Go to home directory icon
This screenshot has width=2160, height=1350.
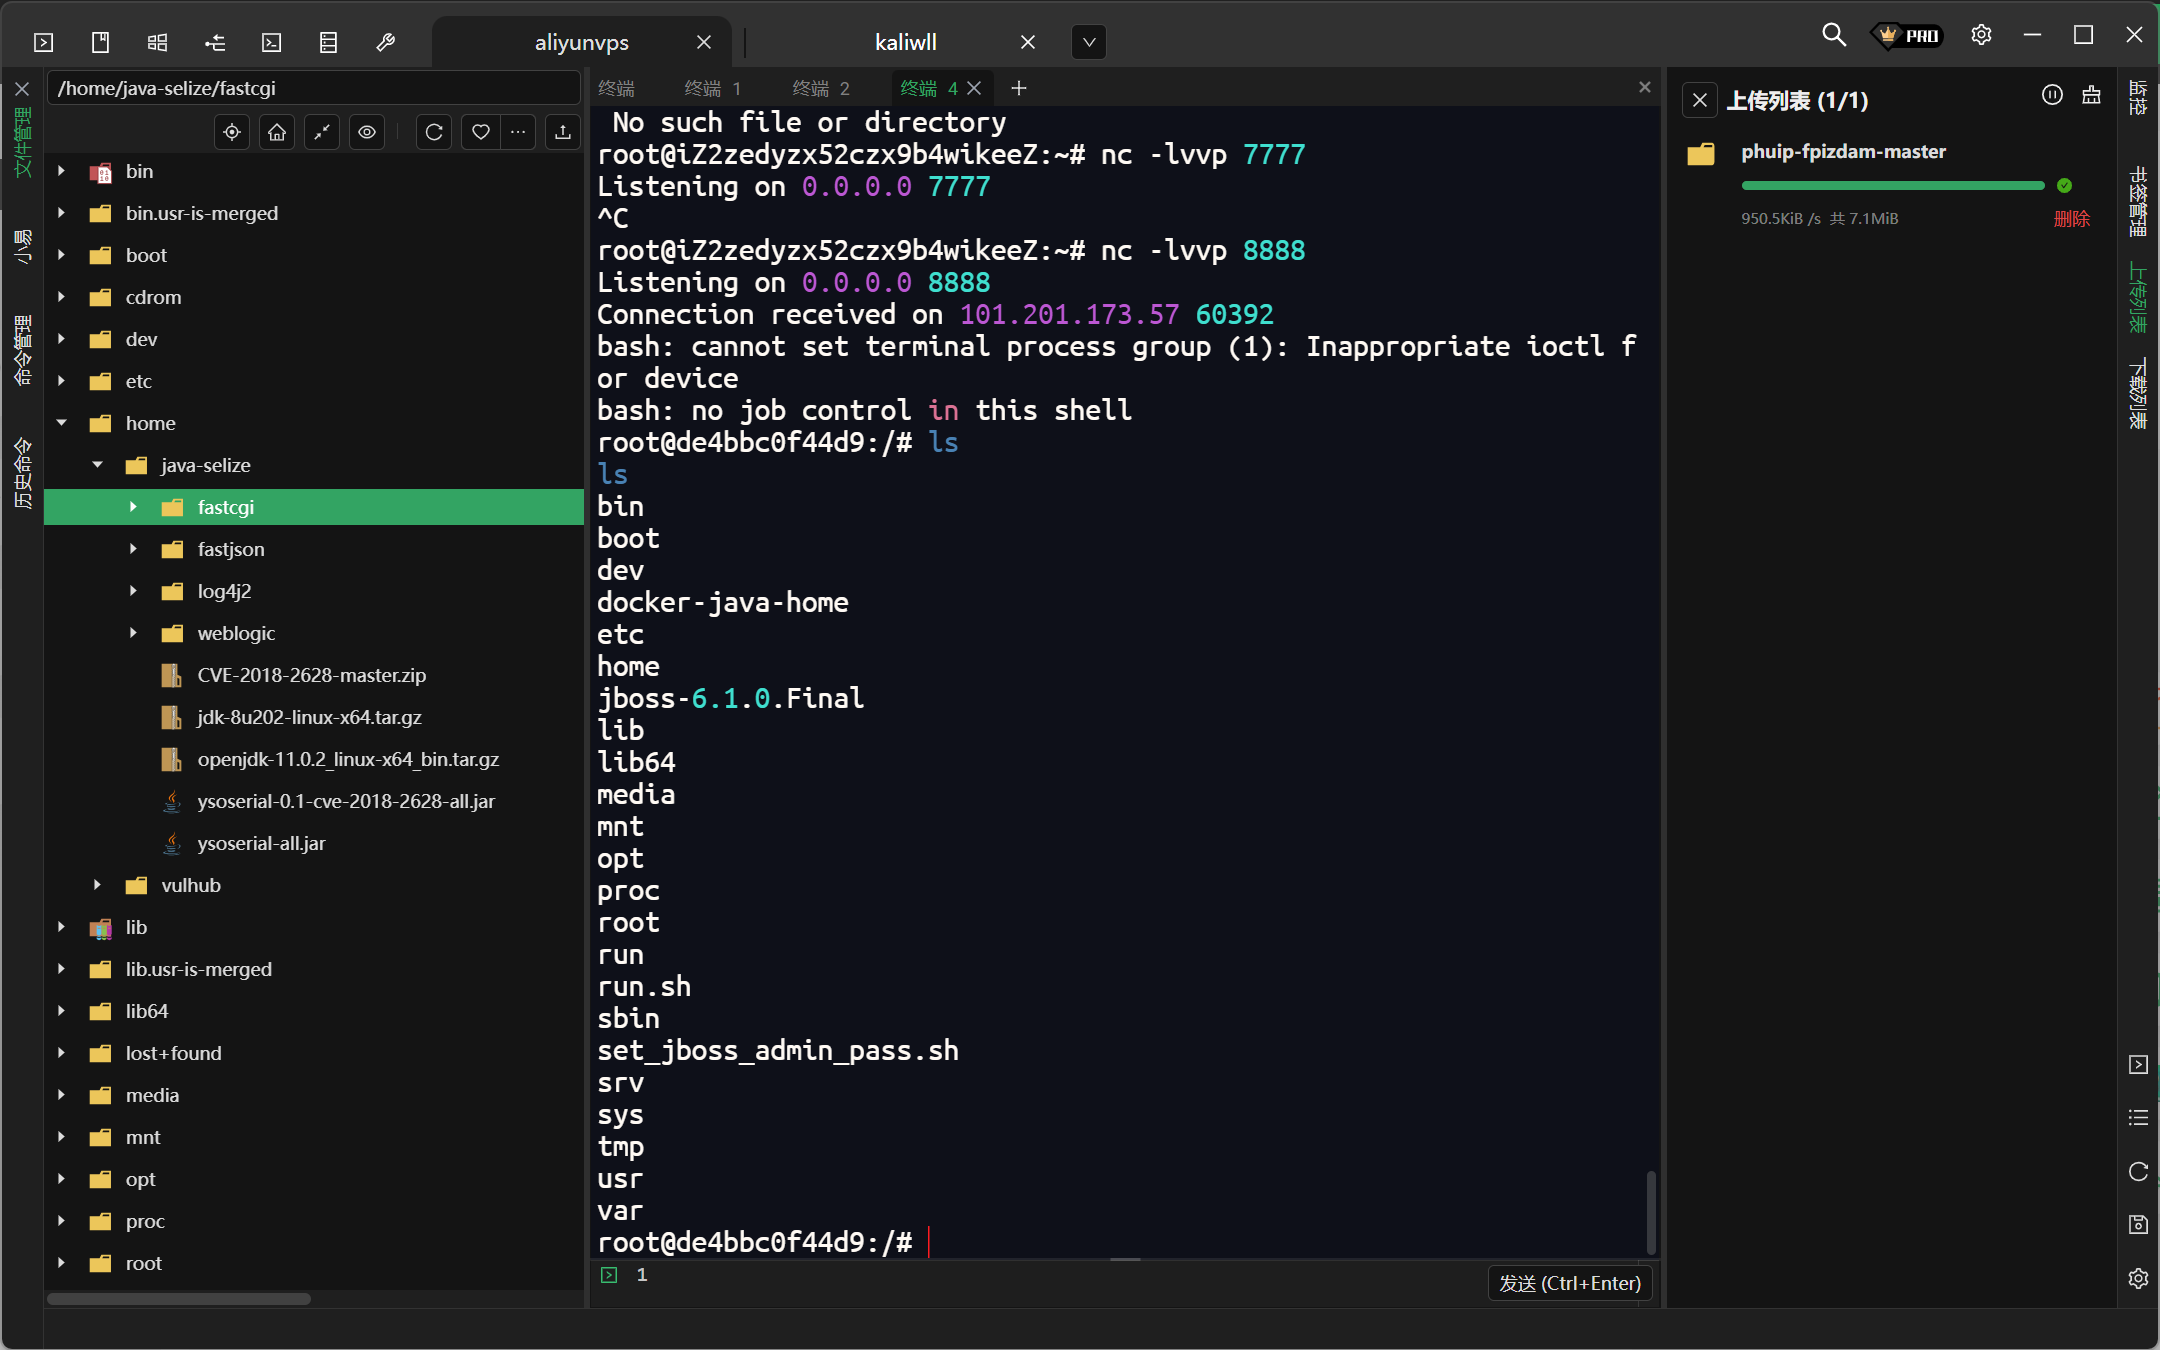pos(277,132)
